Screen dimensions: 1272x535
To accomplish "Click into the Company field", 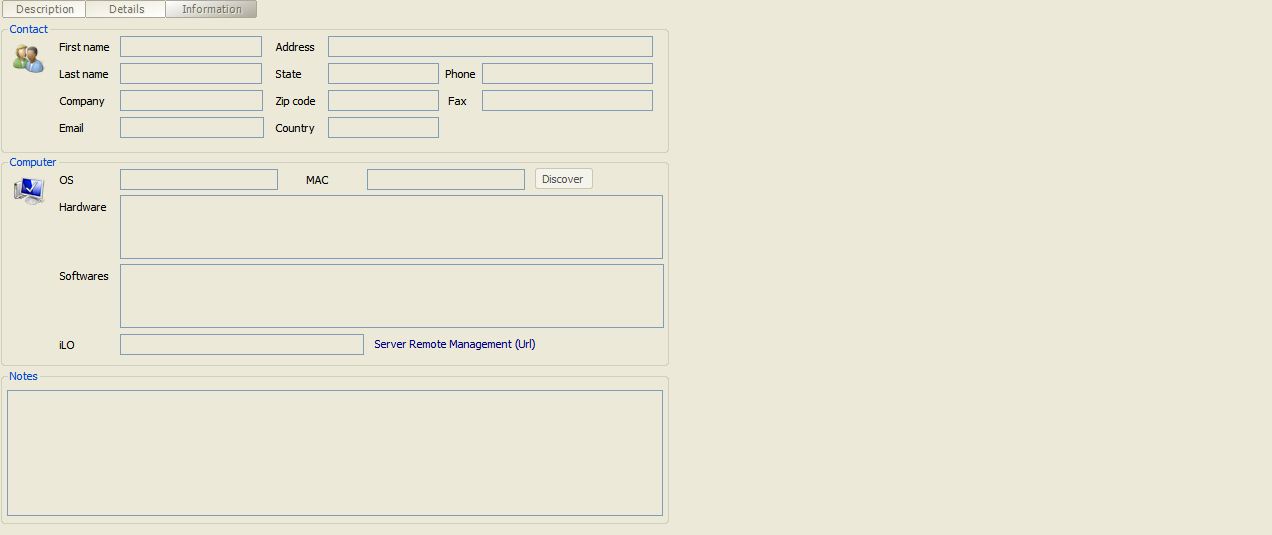I will [191, 101].
